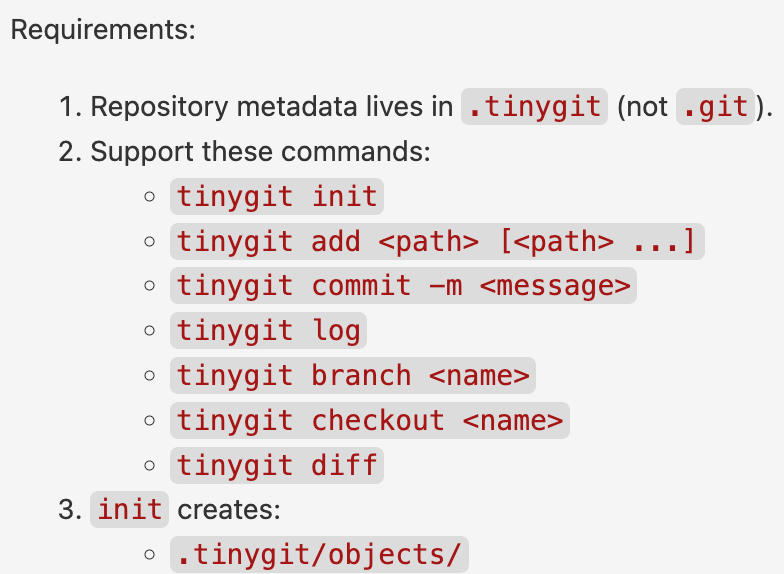Click the "tinygit branch <name>" command snippet

(x=353, y=376)
